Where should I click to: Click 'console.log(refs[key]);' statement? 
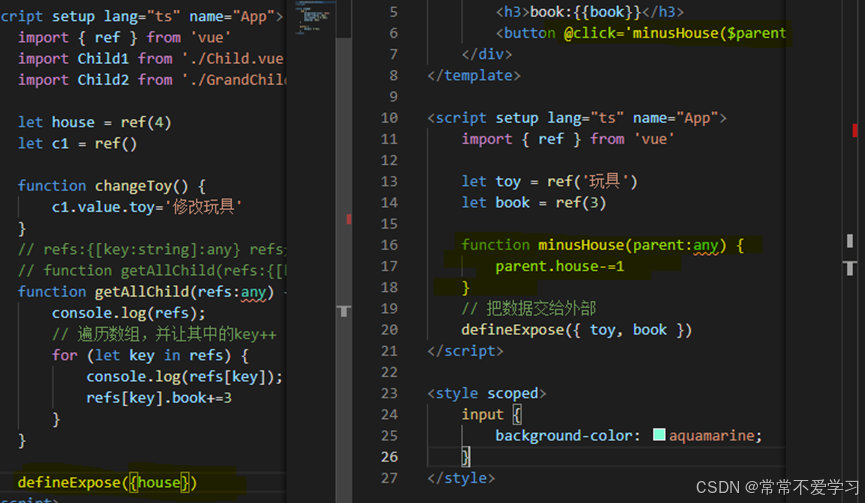coord(184,377)
